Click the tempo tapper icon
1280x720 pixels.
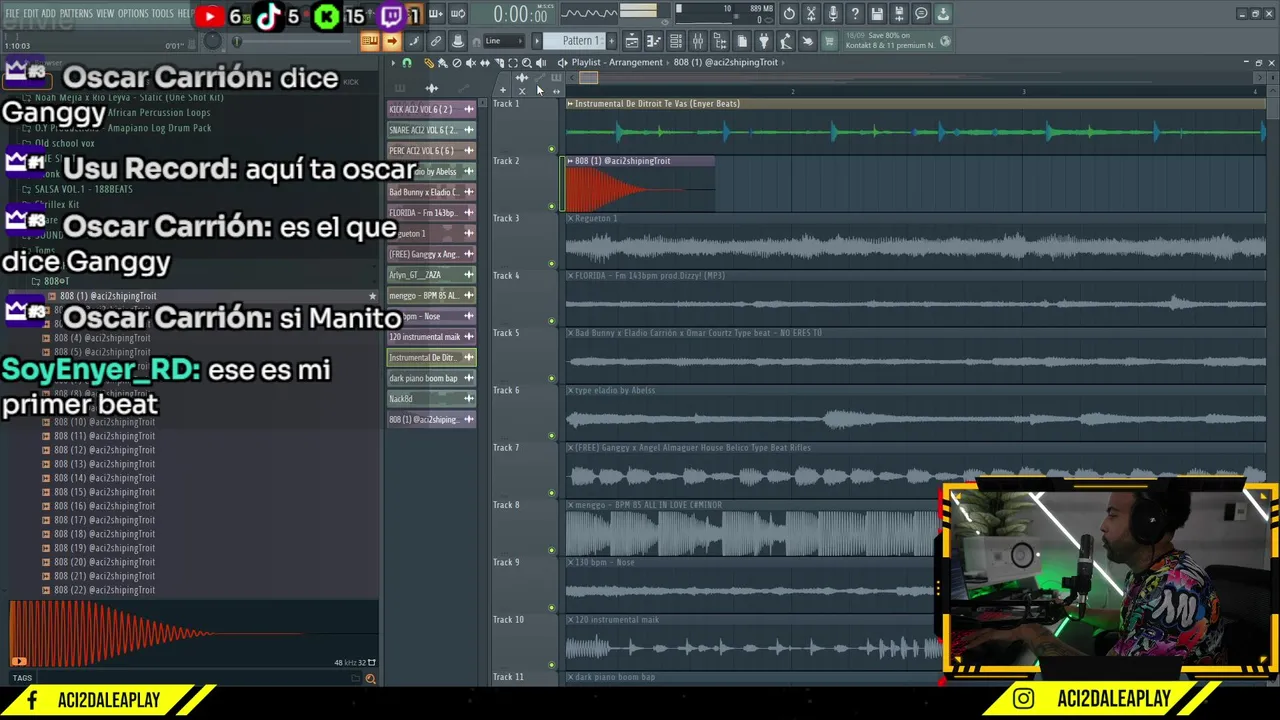click(x=785, y=41)
